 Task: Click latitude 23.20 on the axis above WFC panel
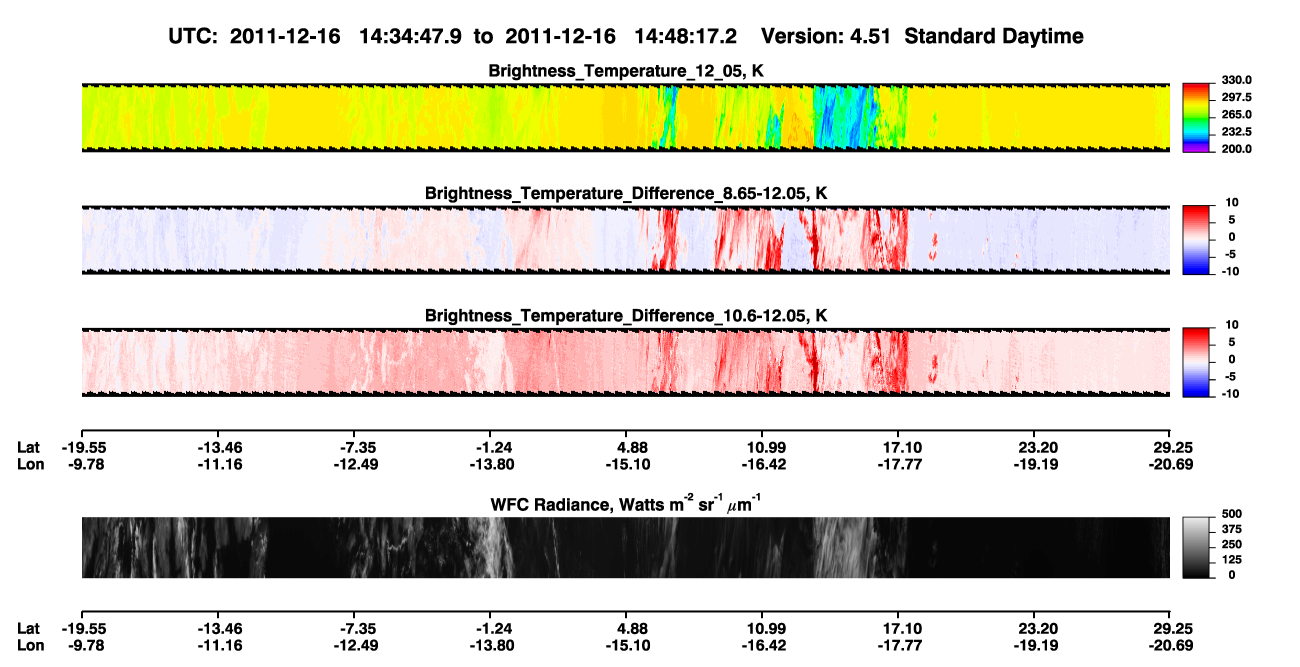[1037, 447]
